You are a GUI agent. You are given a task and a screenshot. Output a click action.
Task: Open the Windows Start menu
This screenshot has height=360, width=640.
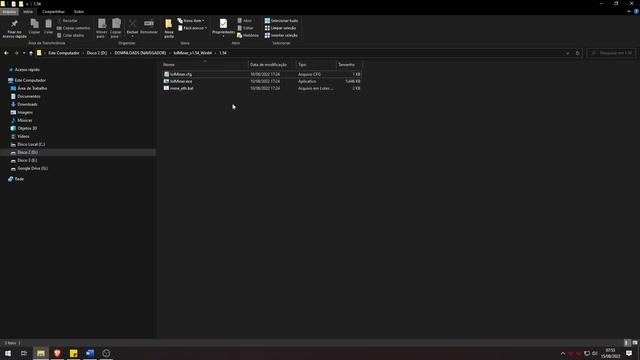(8, 353)
